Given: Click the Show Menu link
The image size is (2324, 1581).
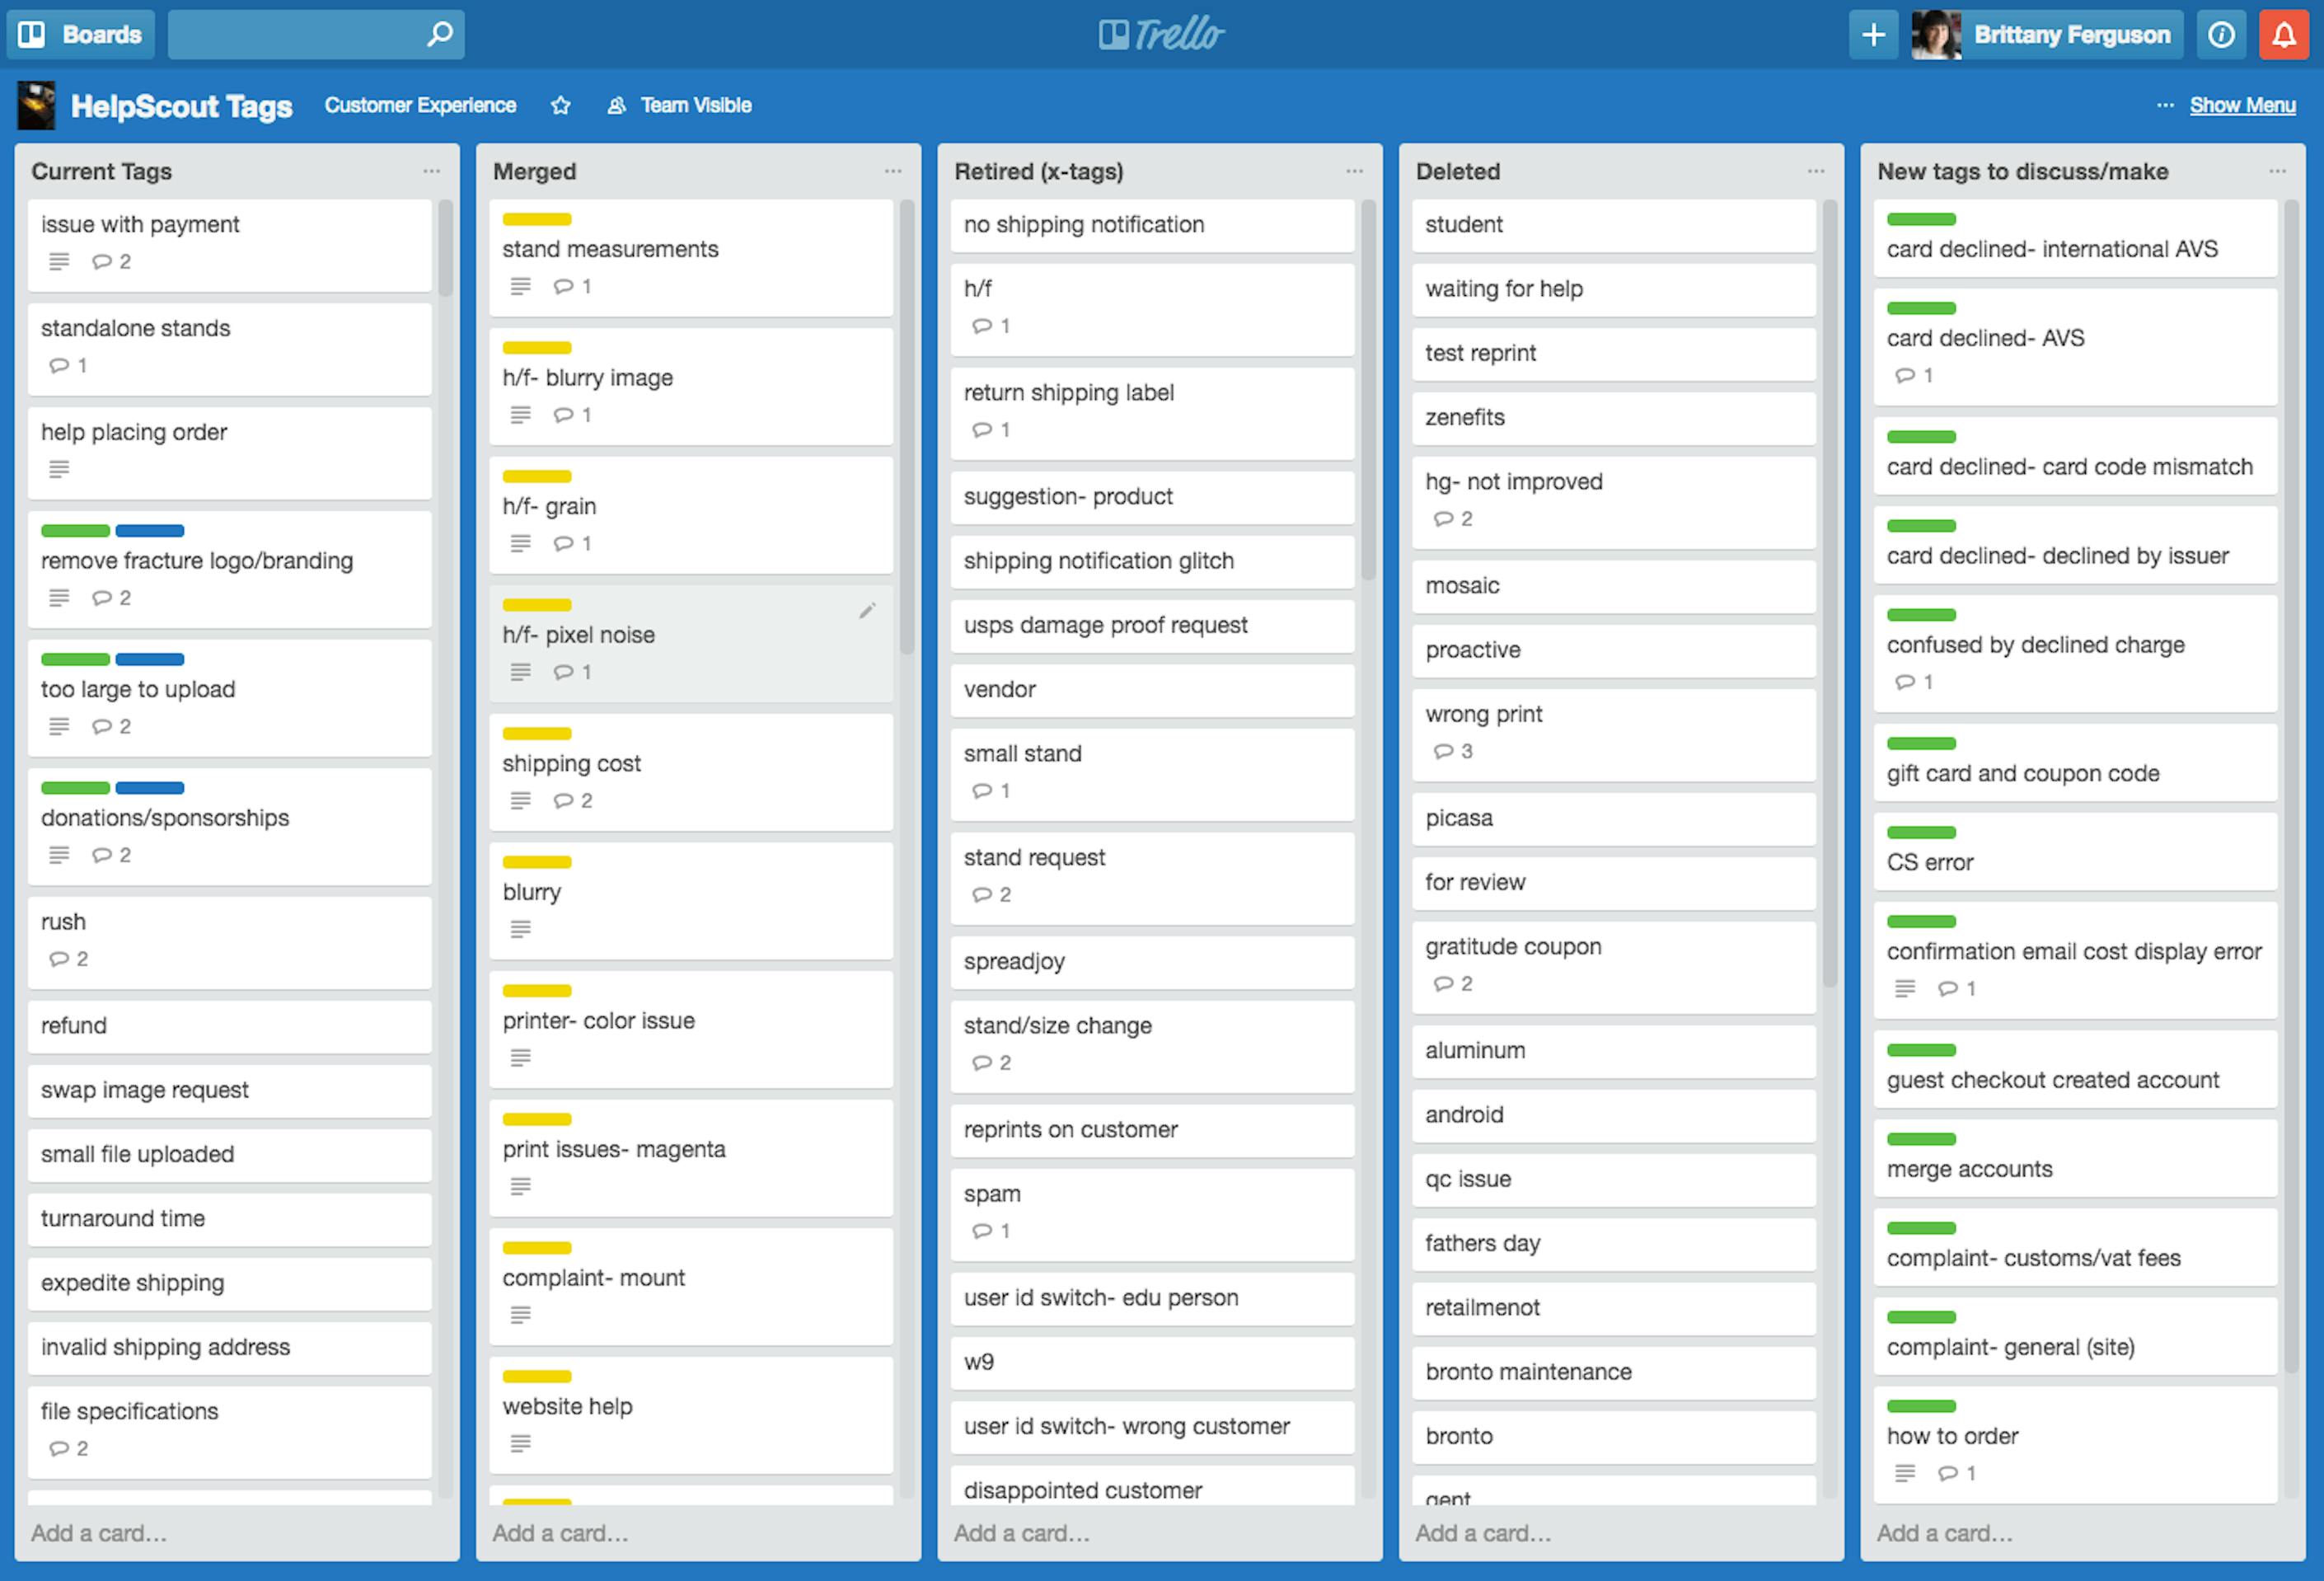Looking at the screenshot, I should 2242,105.
